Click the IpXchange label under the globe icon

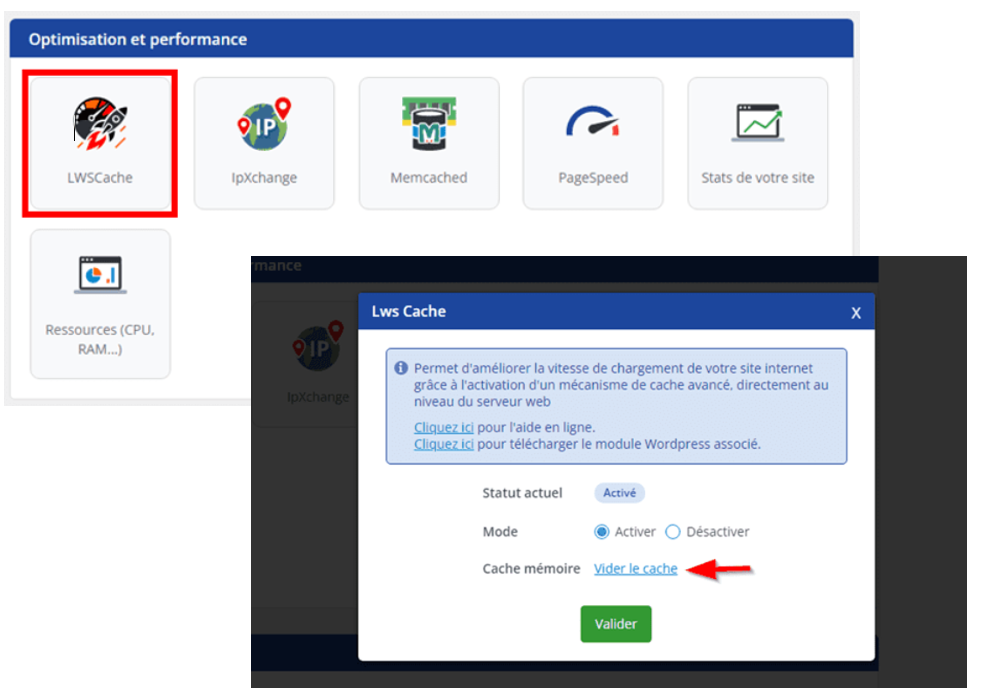264,178
